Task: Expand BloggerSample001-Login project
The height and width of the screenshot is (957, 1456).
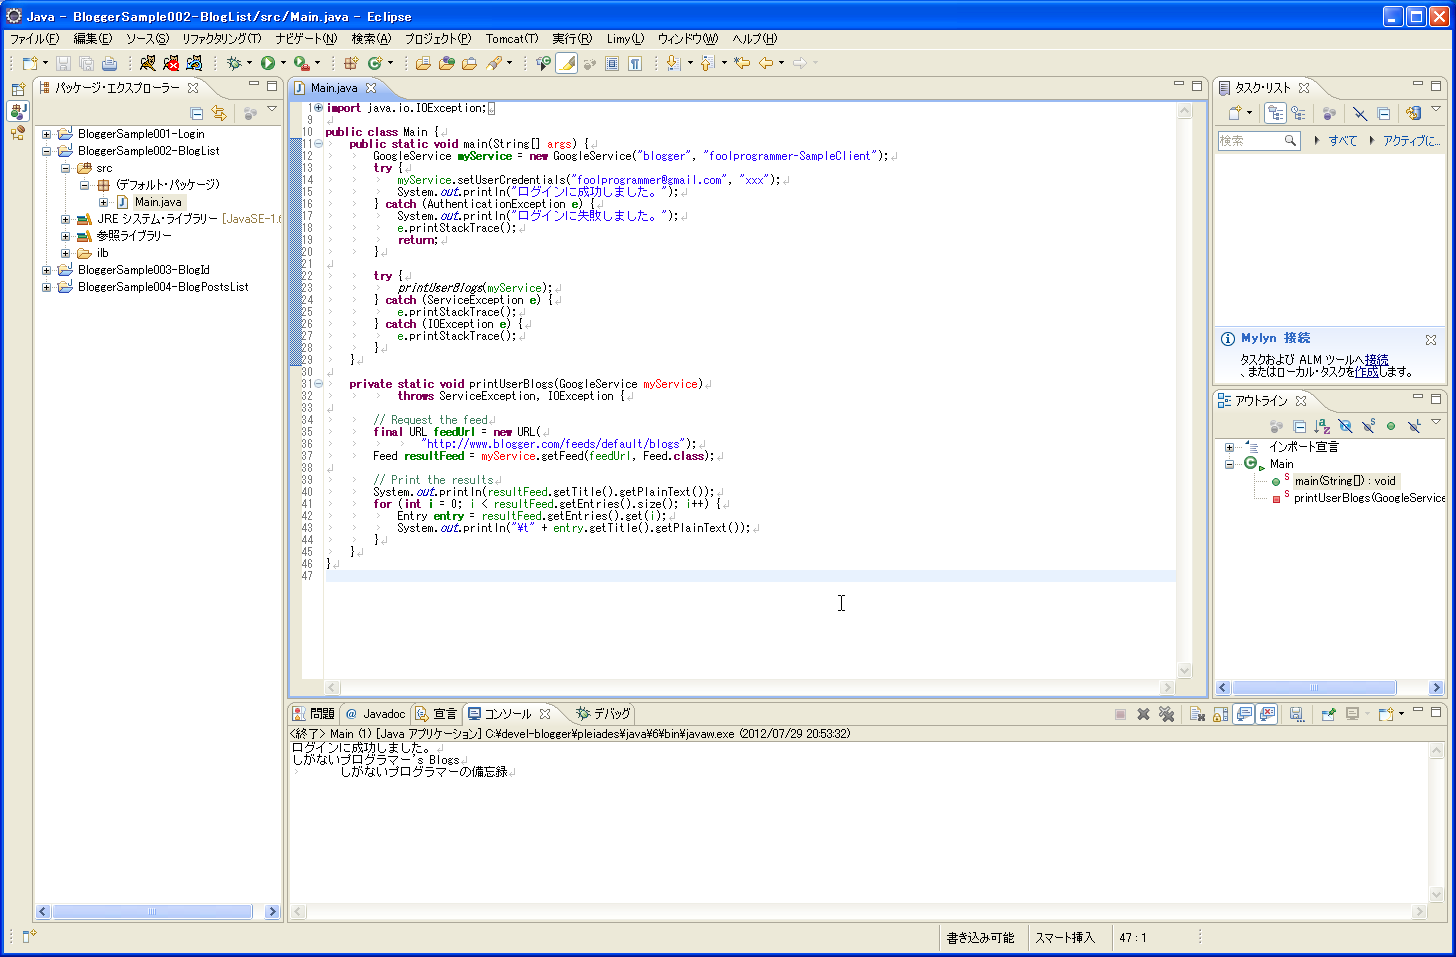Action: click(46, 134)
